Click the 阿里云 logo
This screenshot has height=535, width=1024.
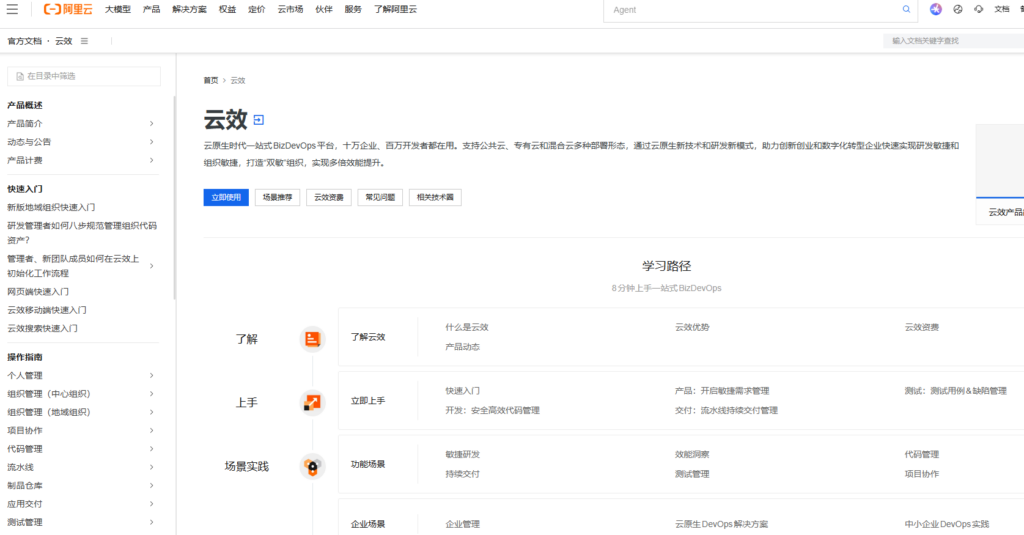click(x=68, y=9)
